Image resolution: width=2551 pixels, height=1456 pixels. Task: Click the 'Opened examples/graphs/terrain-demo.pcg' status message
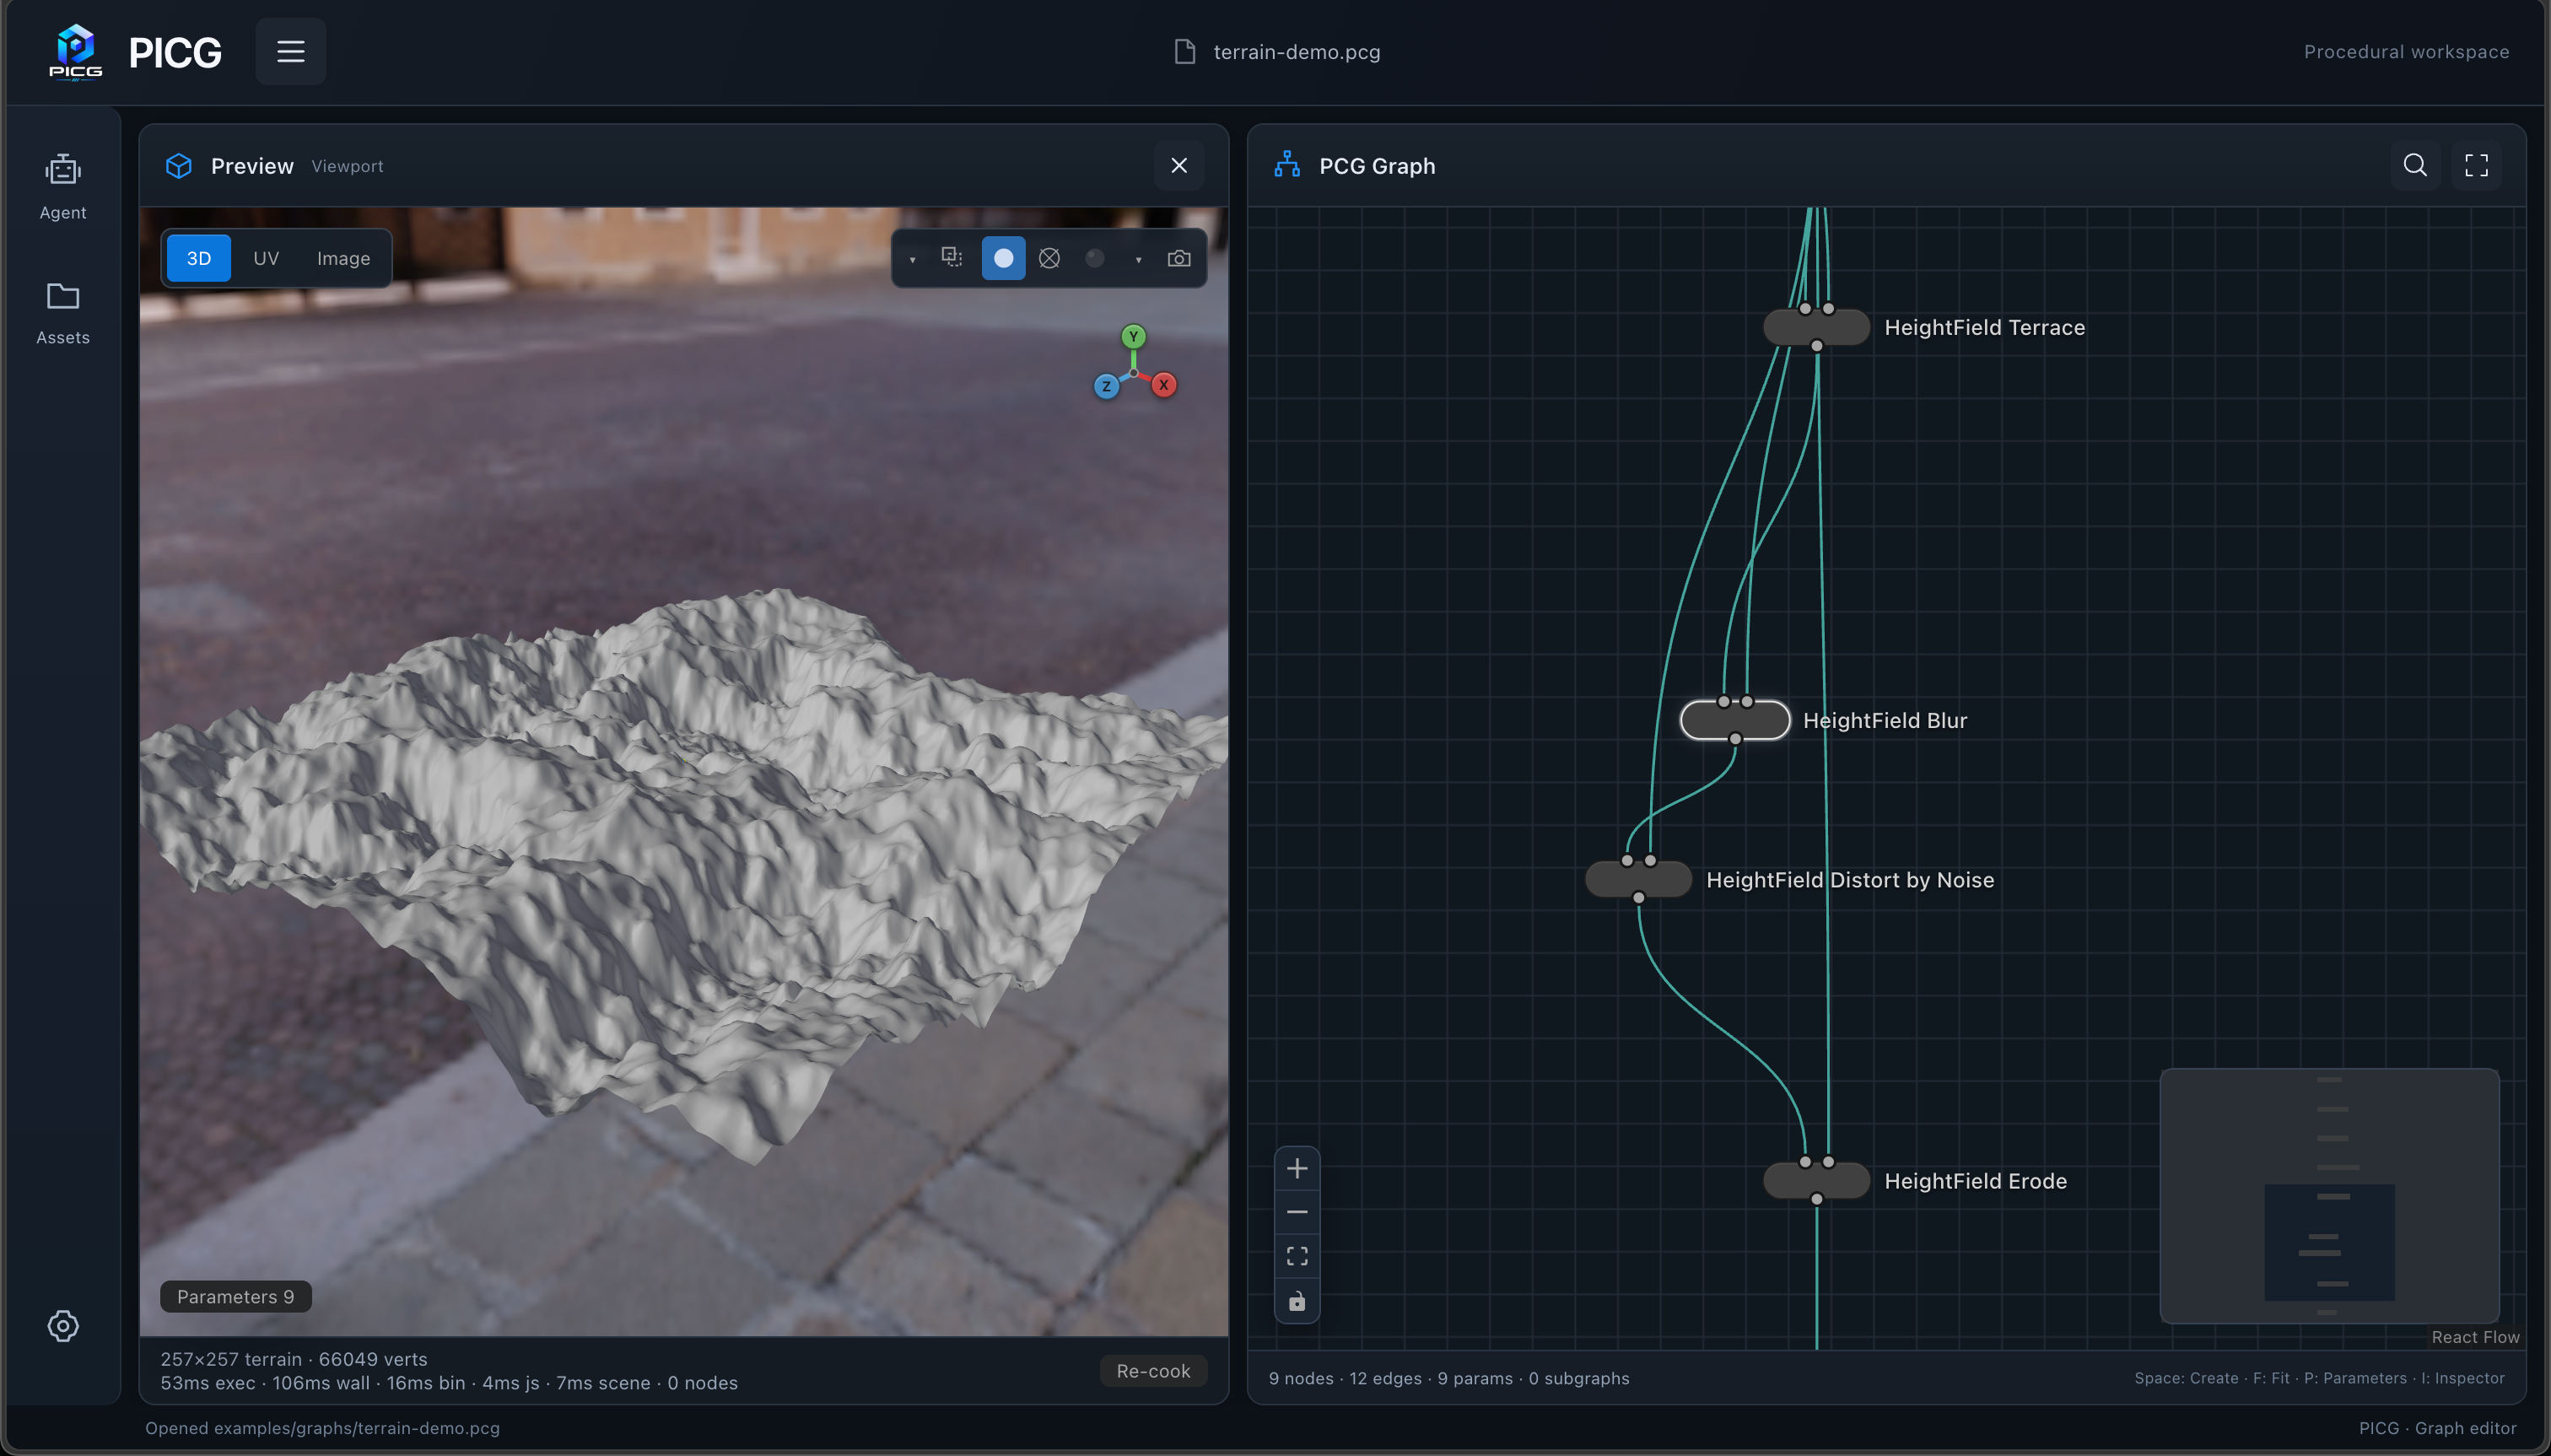coord(322,1429)
